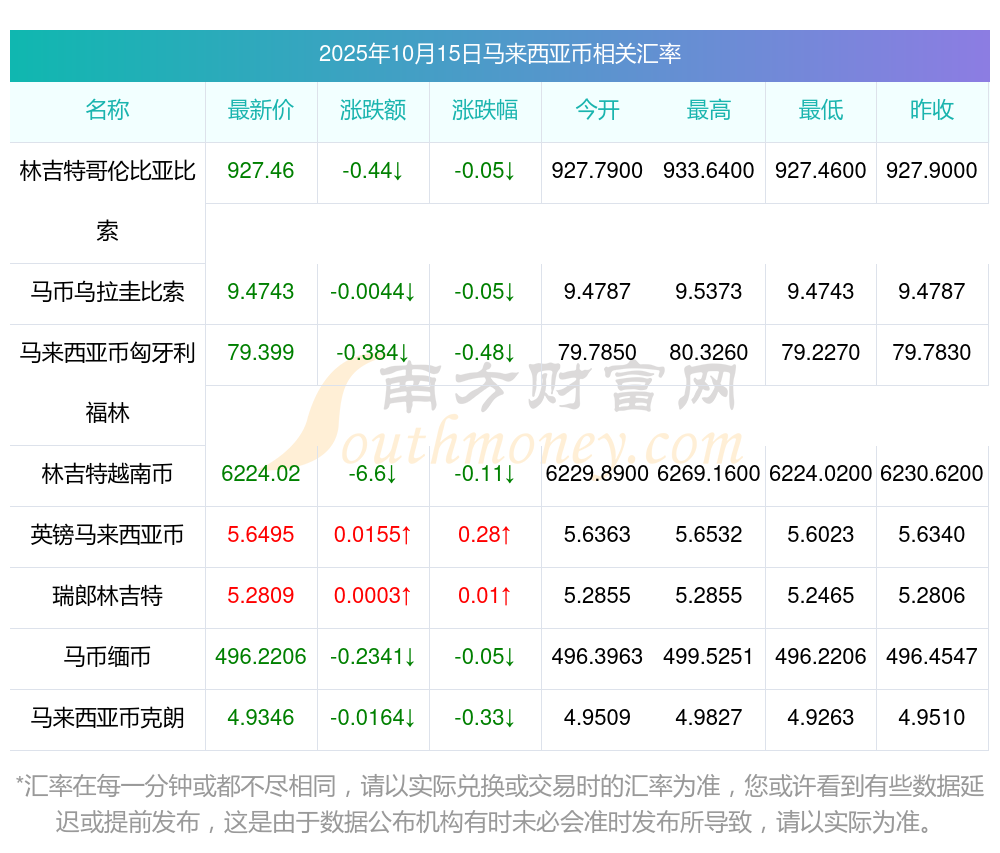Click the disclaimer note starting with *汇率在每一分钟

coord(500,804)
